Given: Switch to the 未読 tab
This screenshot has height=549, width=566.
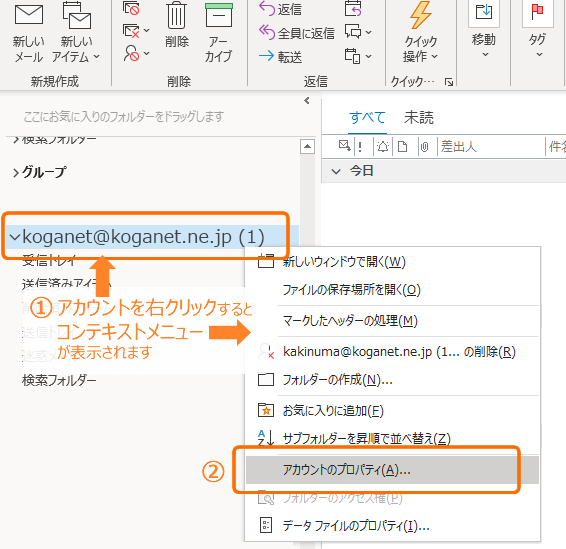Looking at the screenshot, I should (x=419, y=118).
